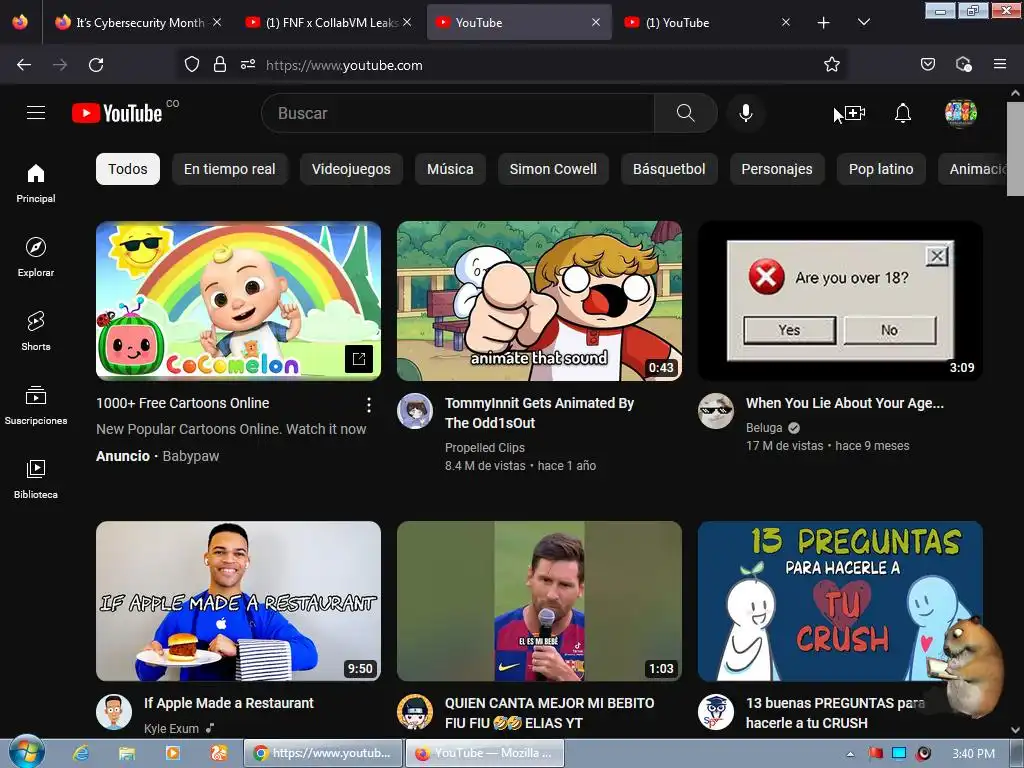This screenshot has height=768, width=1024.
Task: Click the search magnifier button
Action: [686, 113]
